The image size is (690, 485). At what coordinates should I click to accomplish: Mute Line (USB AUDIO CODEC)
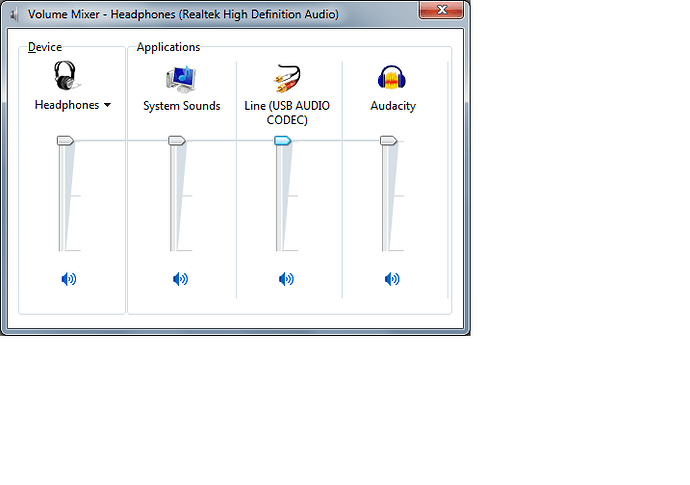[x=286, y=279]
